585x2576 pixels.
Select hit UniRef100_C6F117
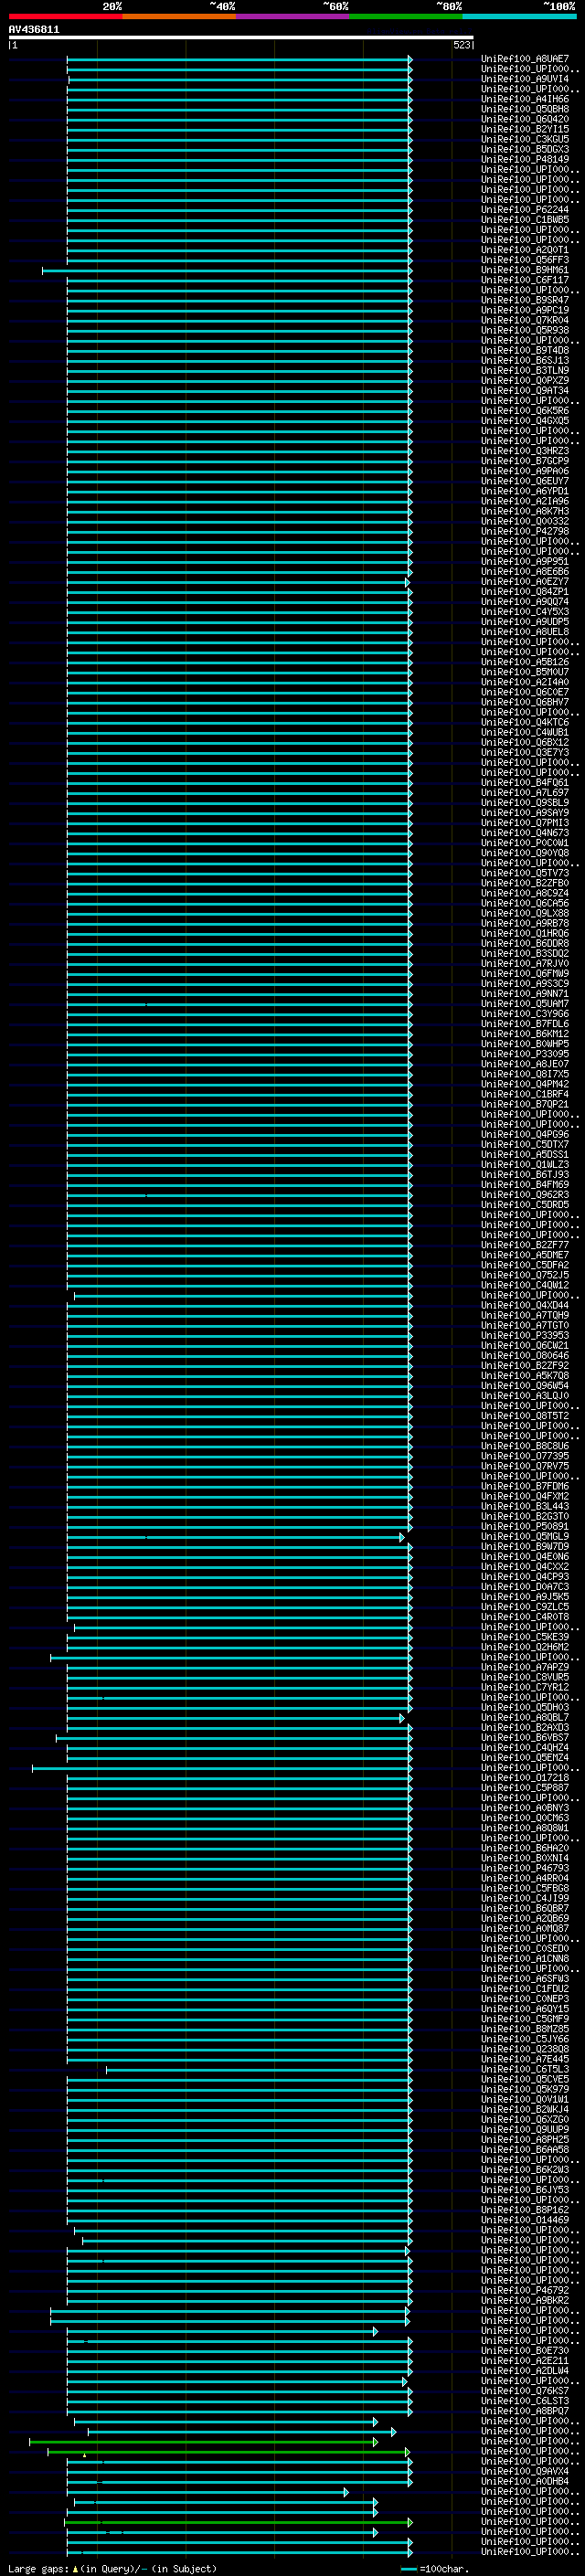tap(525, 280)
